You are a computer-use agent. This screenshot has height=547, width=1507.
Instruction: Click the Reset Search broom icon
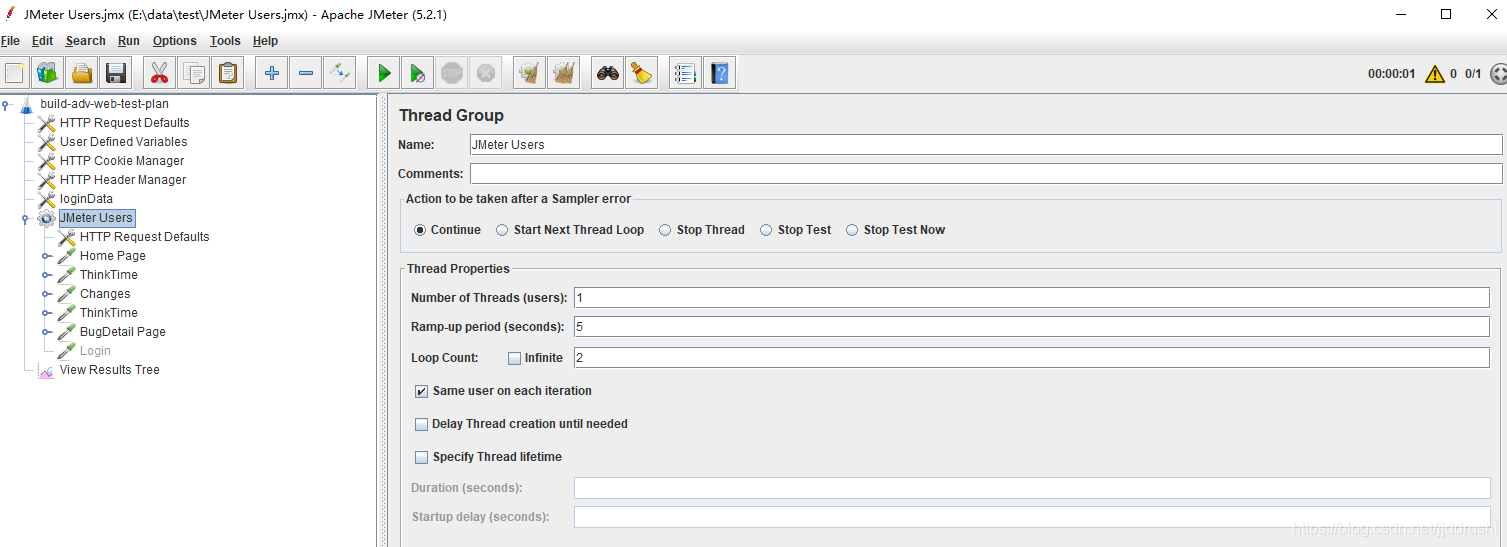[x=641, y=73]
